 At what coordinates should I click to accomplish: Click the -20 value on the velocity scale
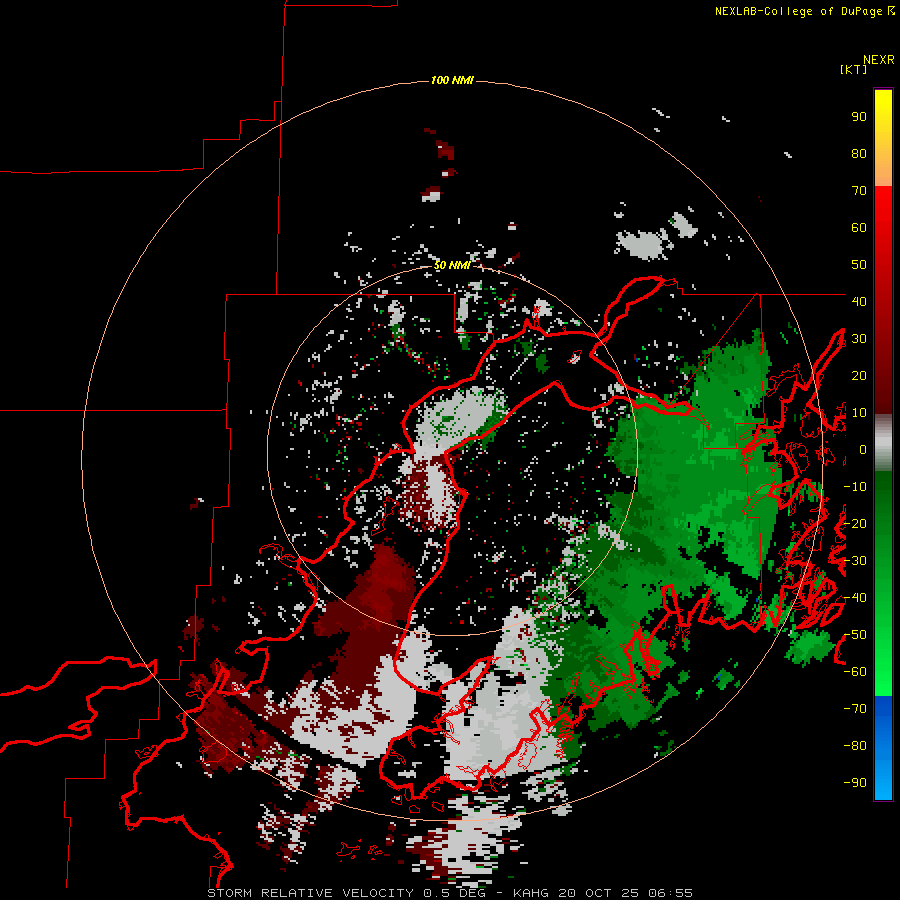point(855,523)
